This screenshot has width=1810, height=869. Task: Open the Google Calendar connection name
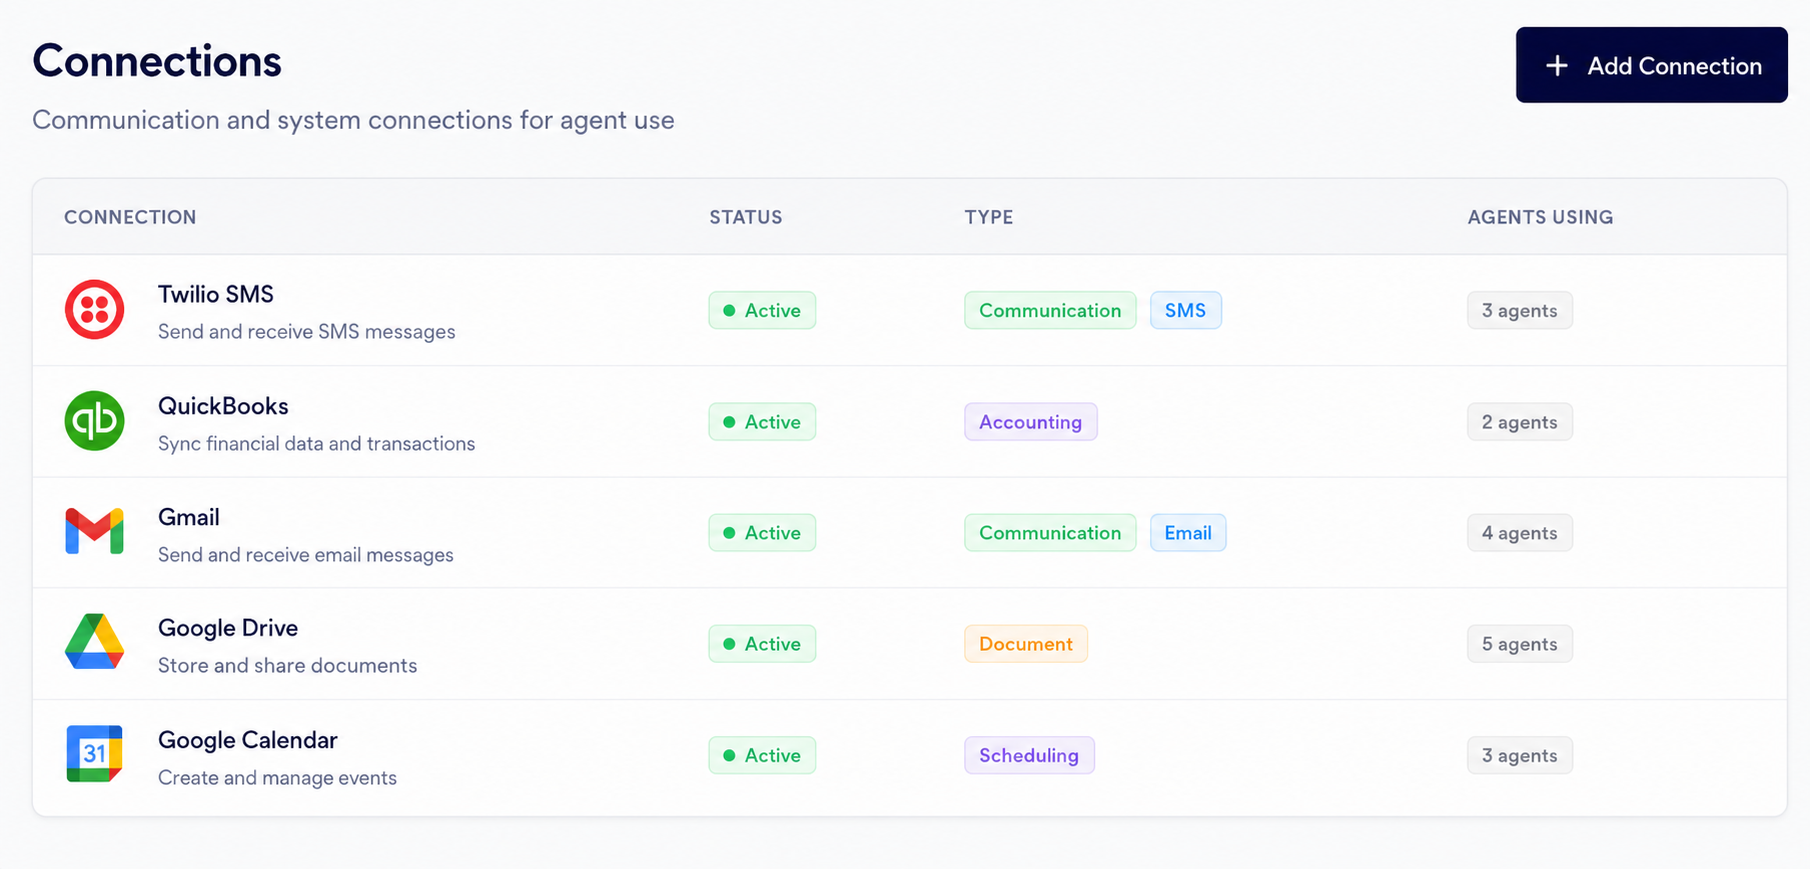(247, 740)
